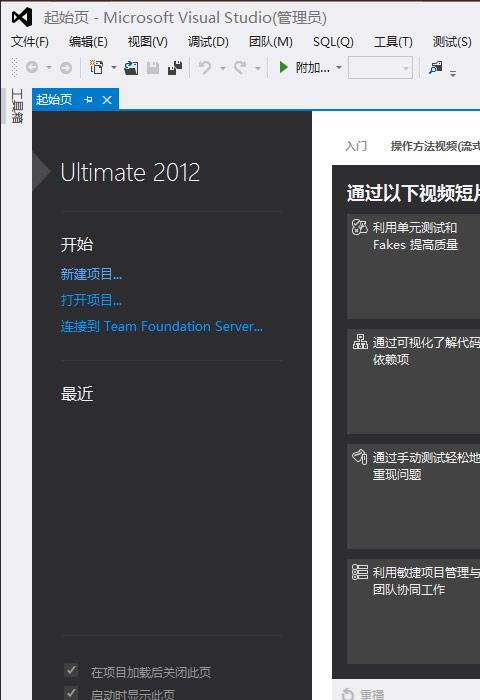
Task: Open the Undo history dropdown arrow
Action: pos(222,68)
